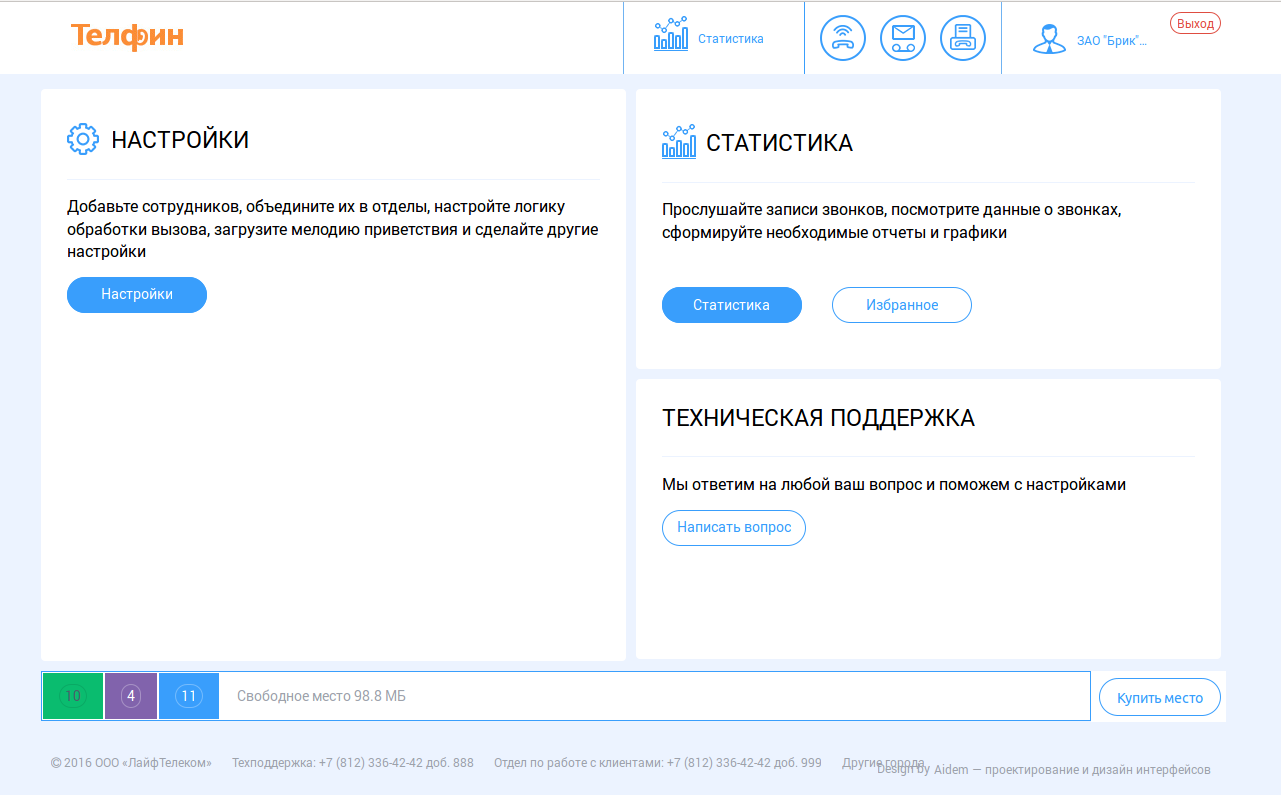The width and height of the screenshot is (1281, 795).
Task: Open the blue Статистика button
Action: [732, 305]
